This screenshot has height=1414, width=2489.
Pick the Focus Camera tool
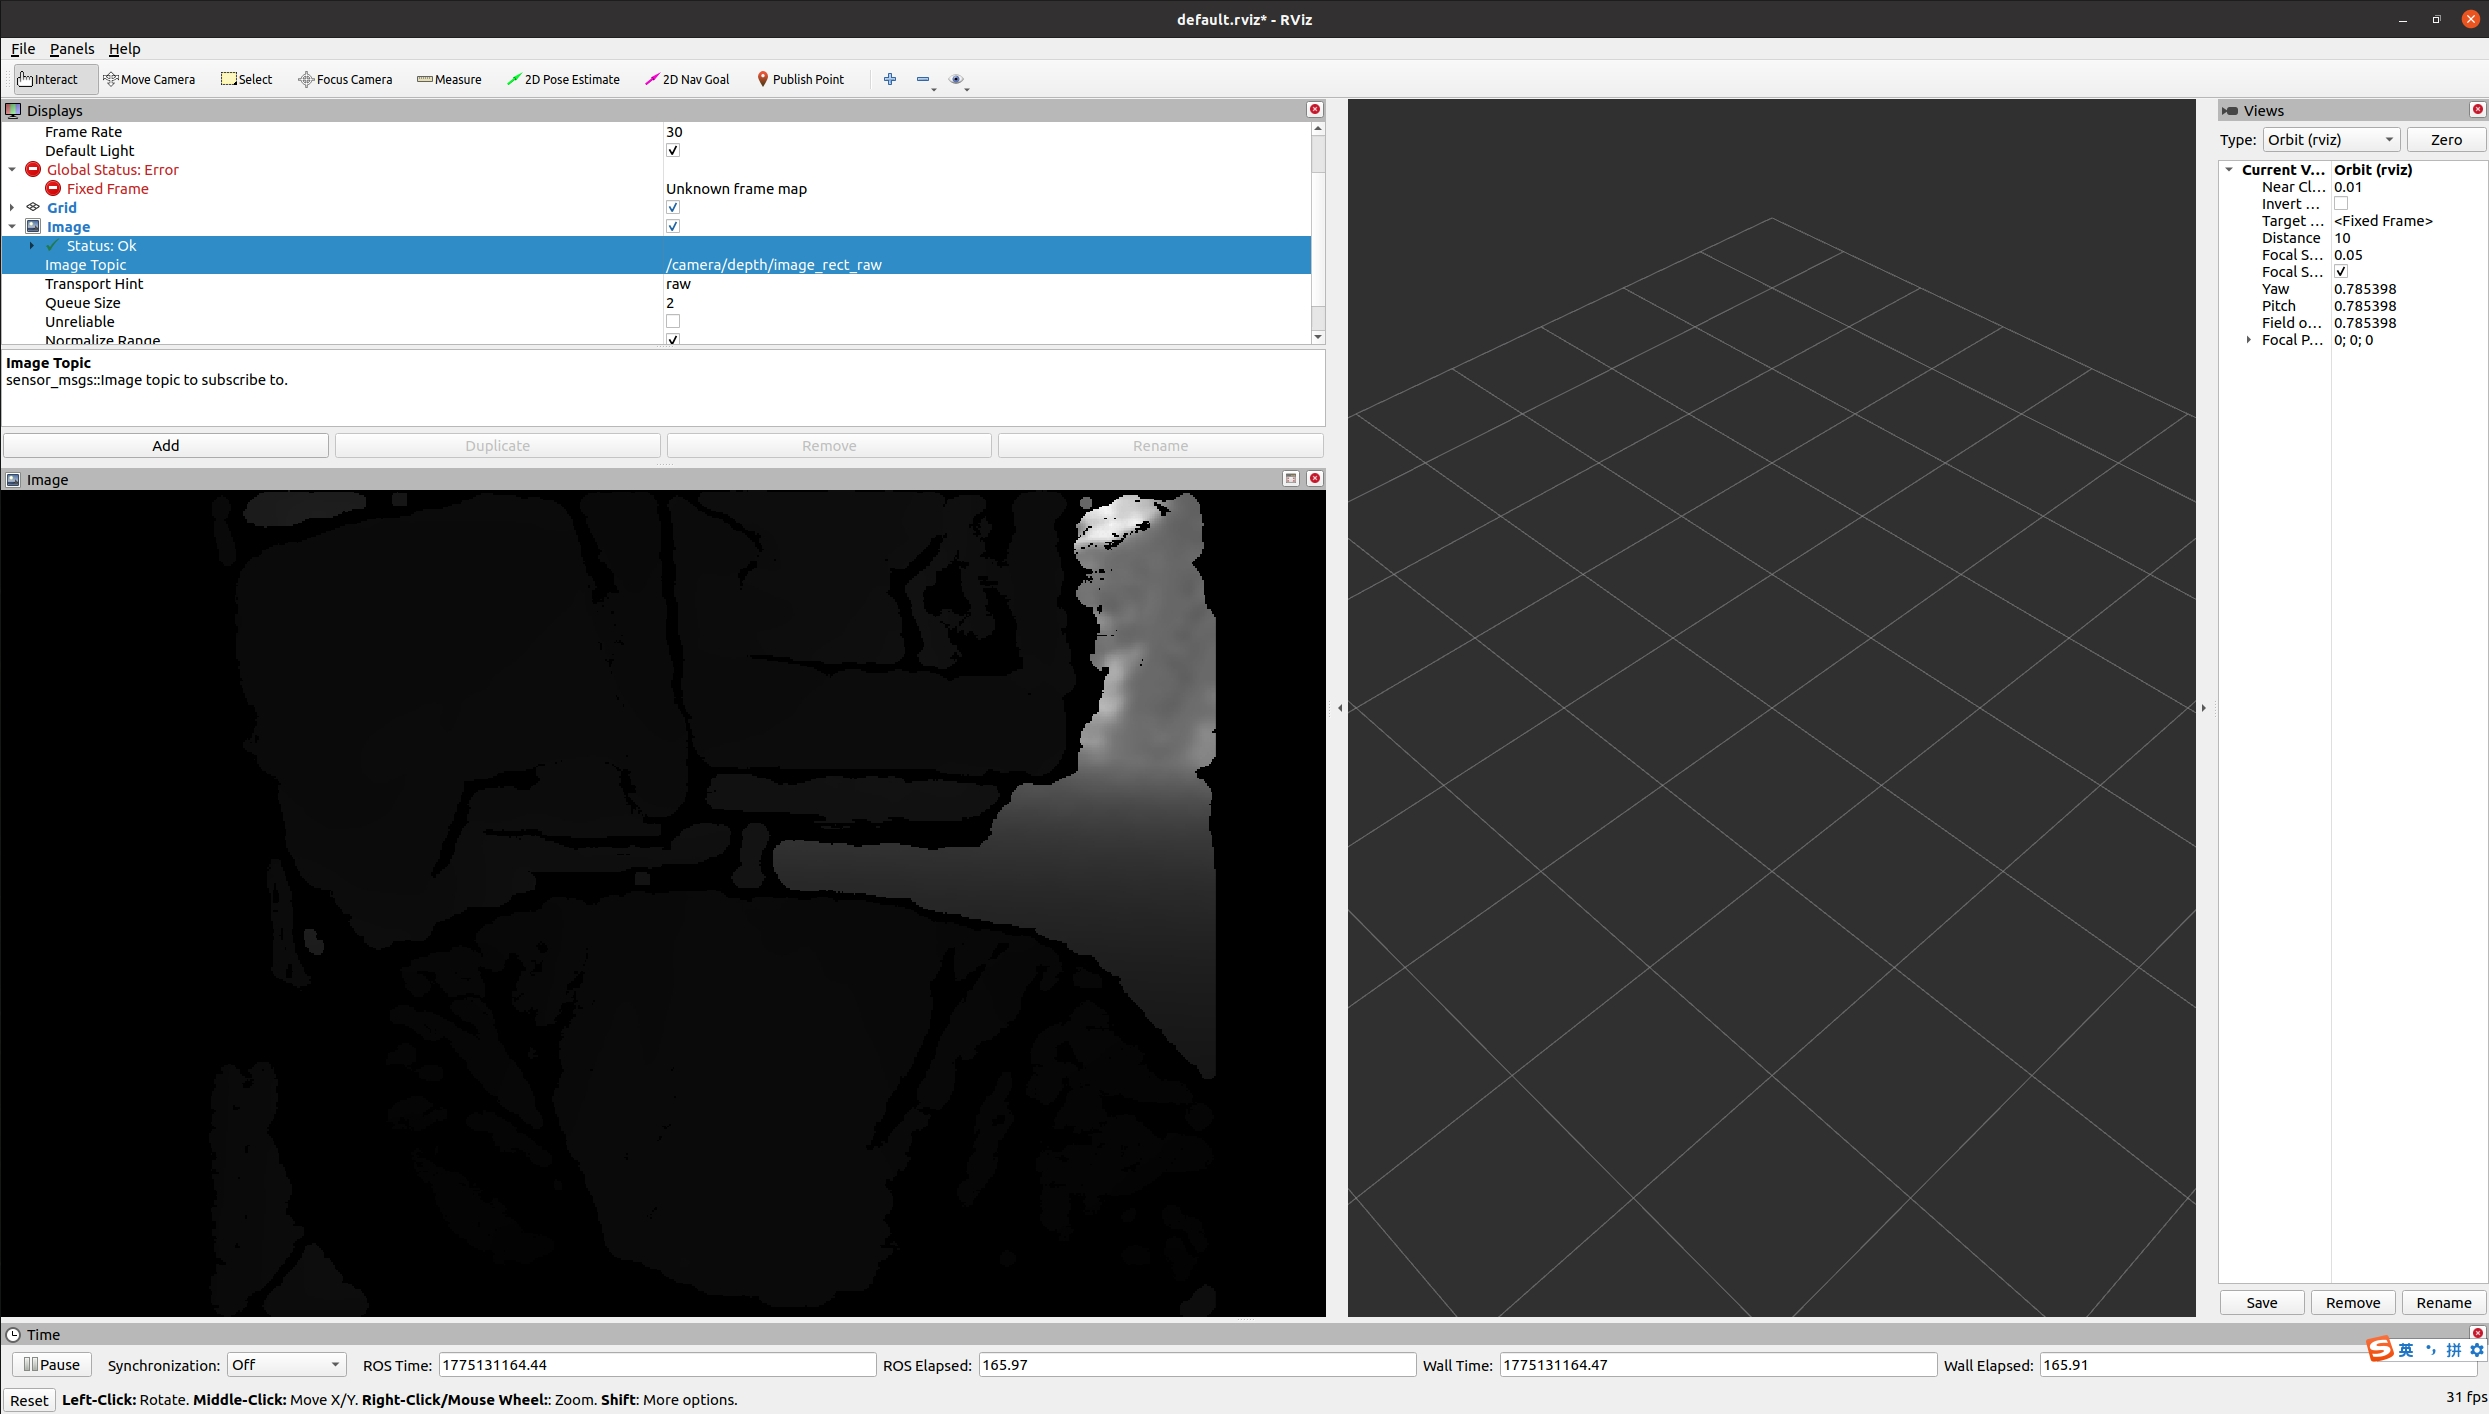point(345,79)
